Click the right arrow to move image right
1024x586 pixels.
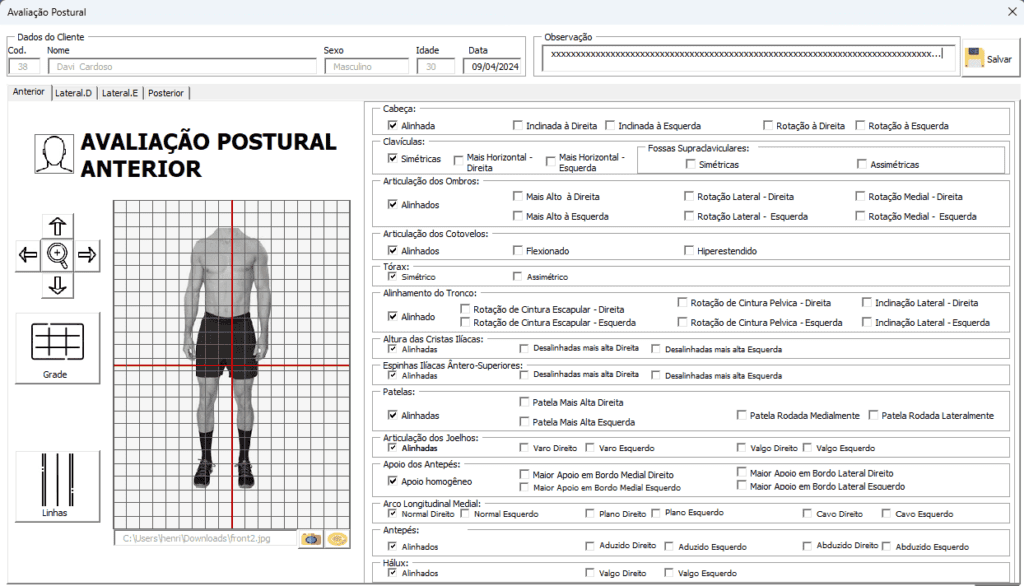pos(87,255)
